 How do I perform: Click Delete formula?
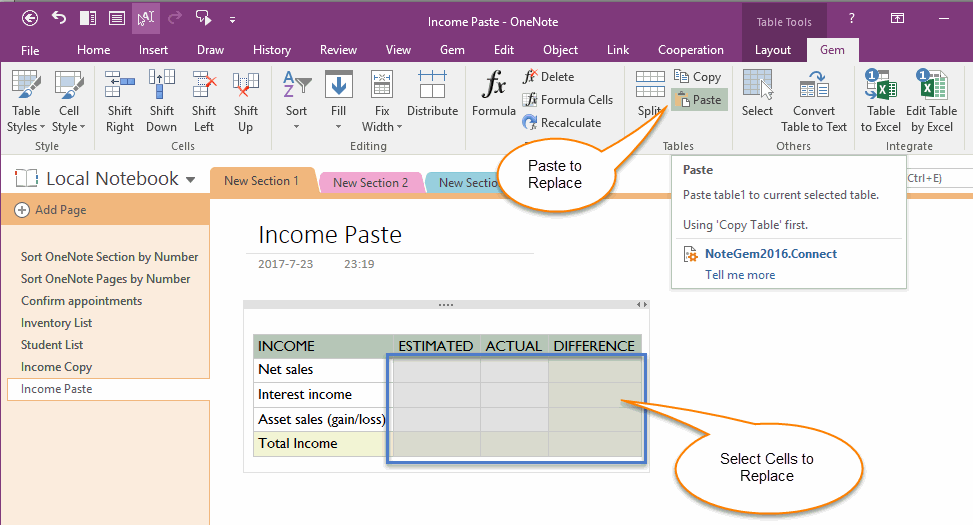click(549, 76)
